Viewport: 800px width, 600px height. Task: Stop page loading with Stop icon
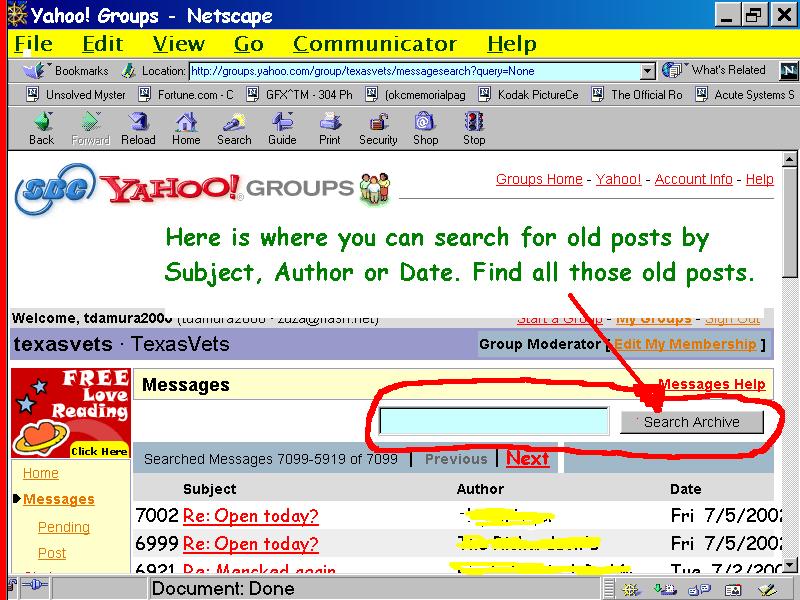(474, 129)
